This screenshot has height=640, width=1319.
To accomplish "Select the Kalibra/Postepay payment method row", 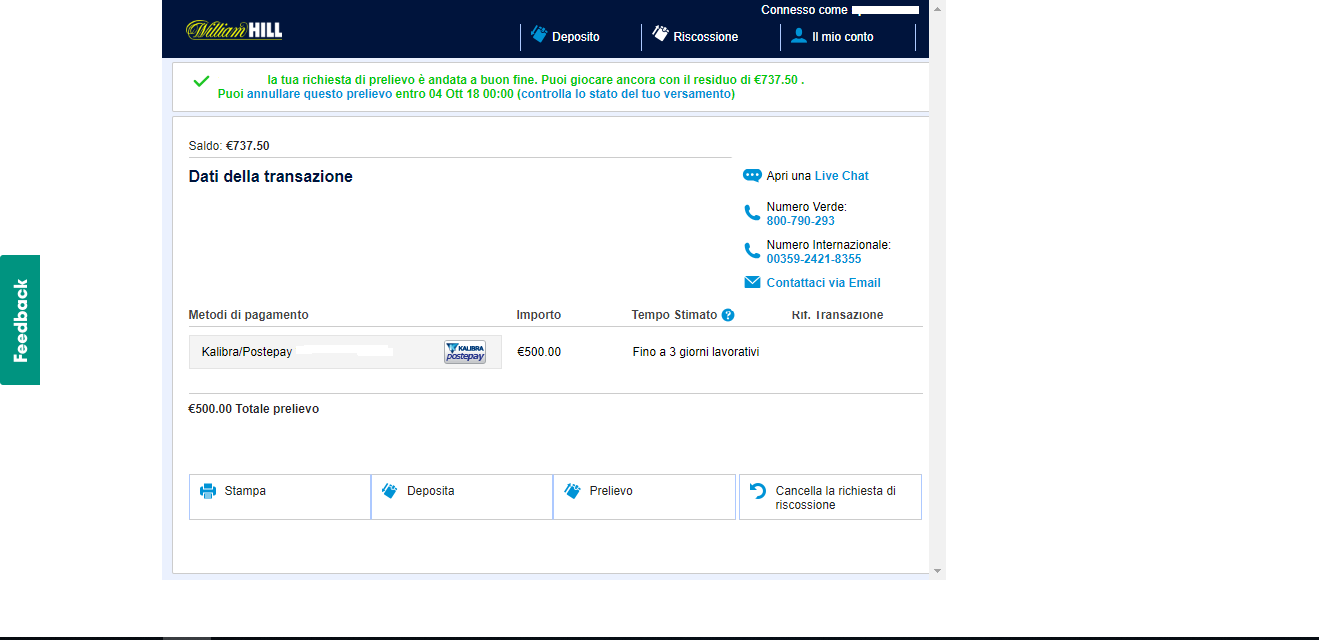I will pos(345,352).
